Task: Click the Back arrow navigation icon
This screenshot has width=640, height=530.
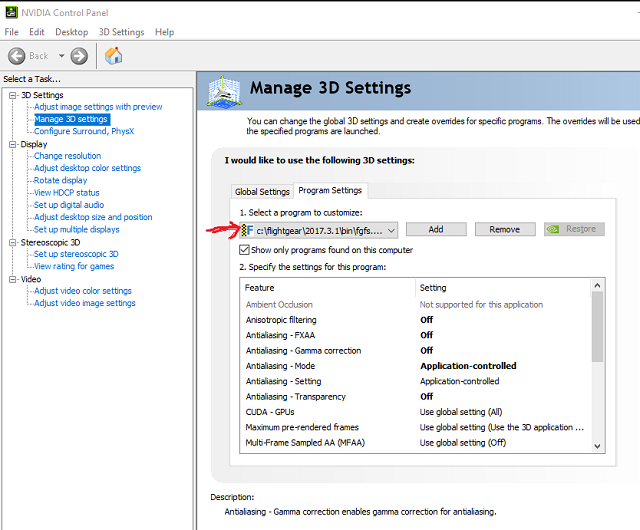Action: pyautogui.click(x=17, y=56)
